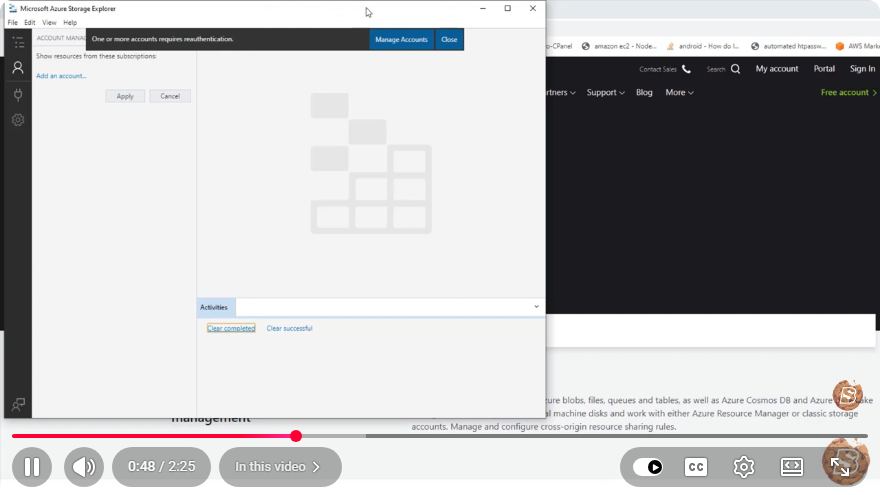
Task: Click Manage Accounts button
Action: [401, 39]
